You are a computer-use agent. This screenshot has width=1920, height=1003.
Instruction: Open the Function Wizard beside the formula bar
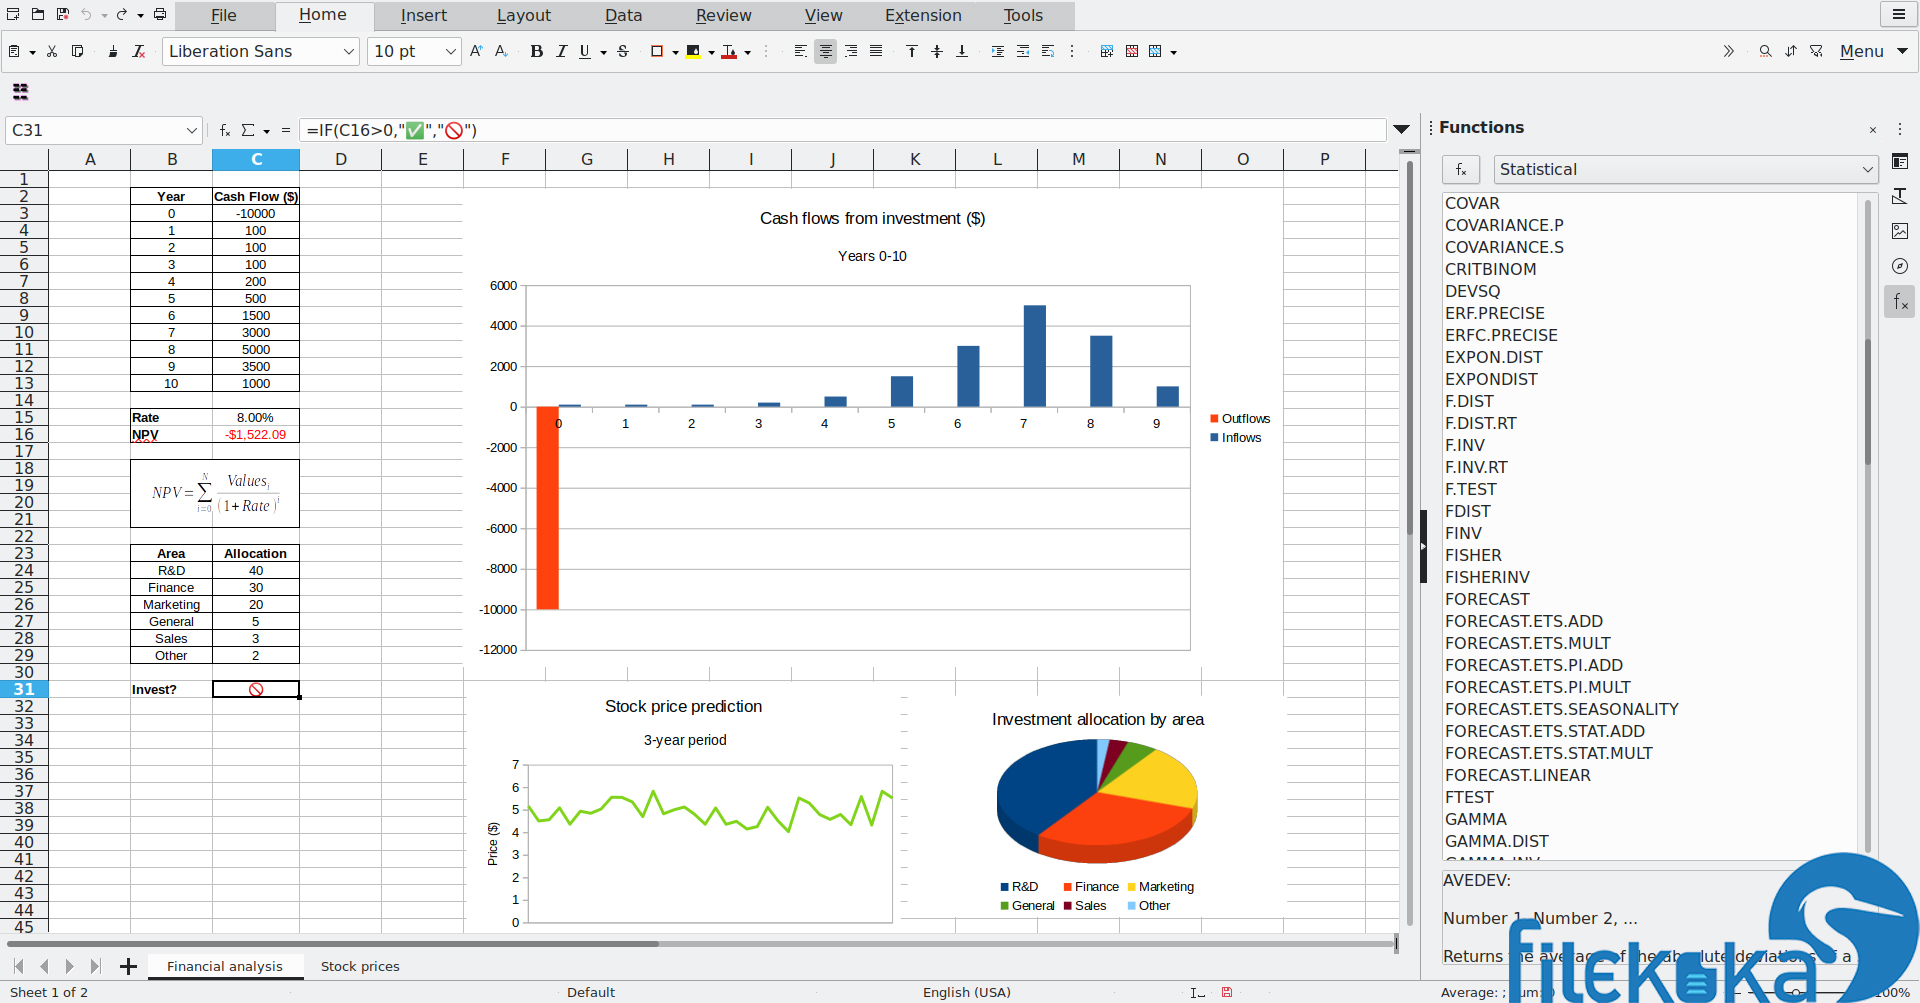tap(225, 130)
